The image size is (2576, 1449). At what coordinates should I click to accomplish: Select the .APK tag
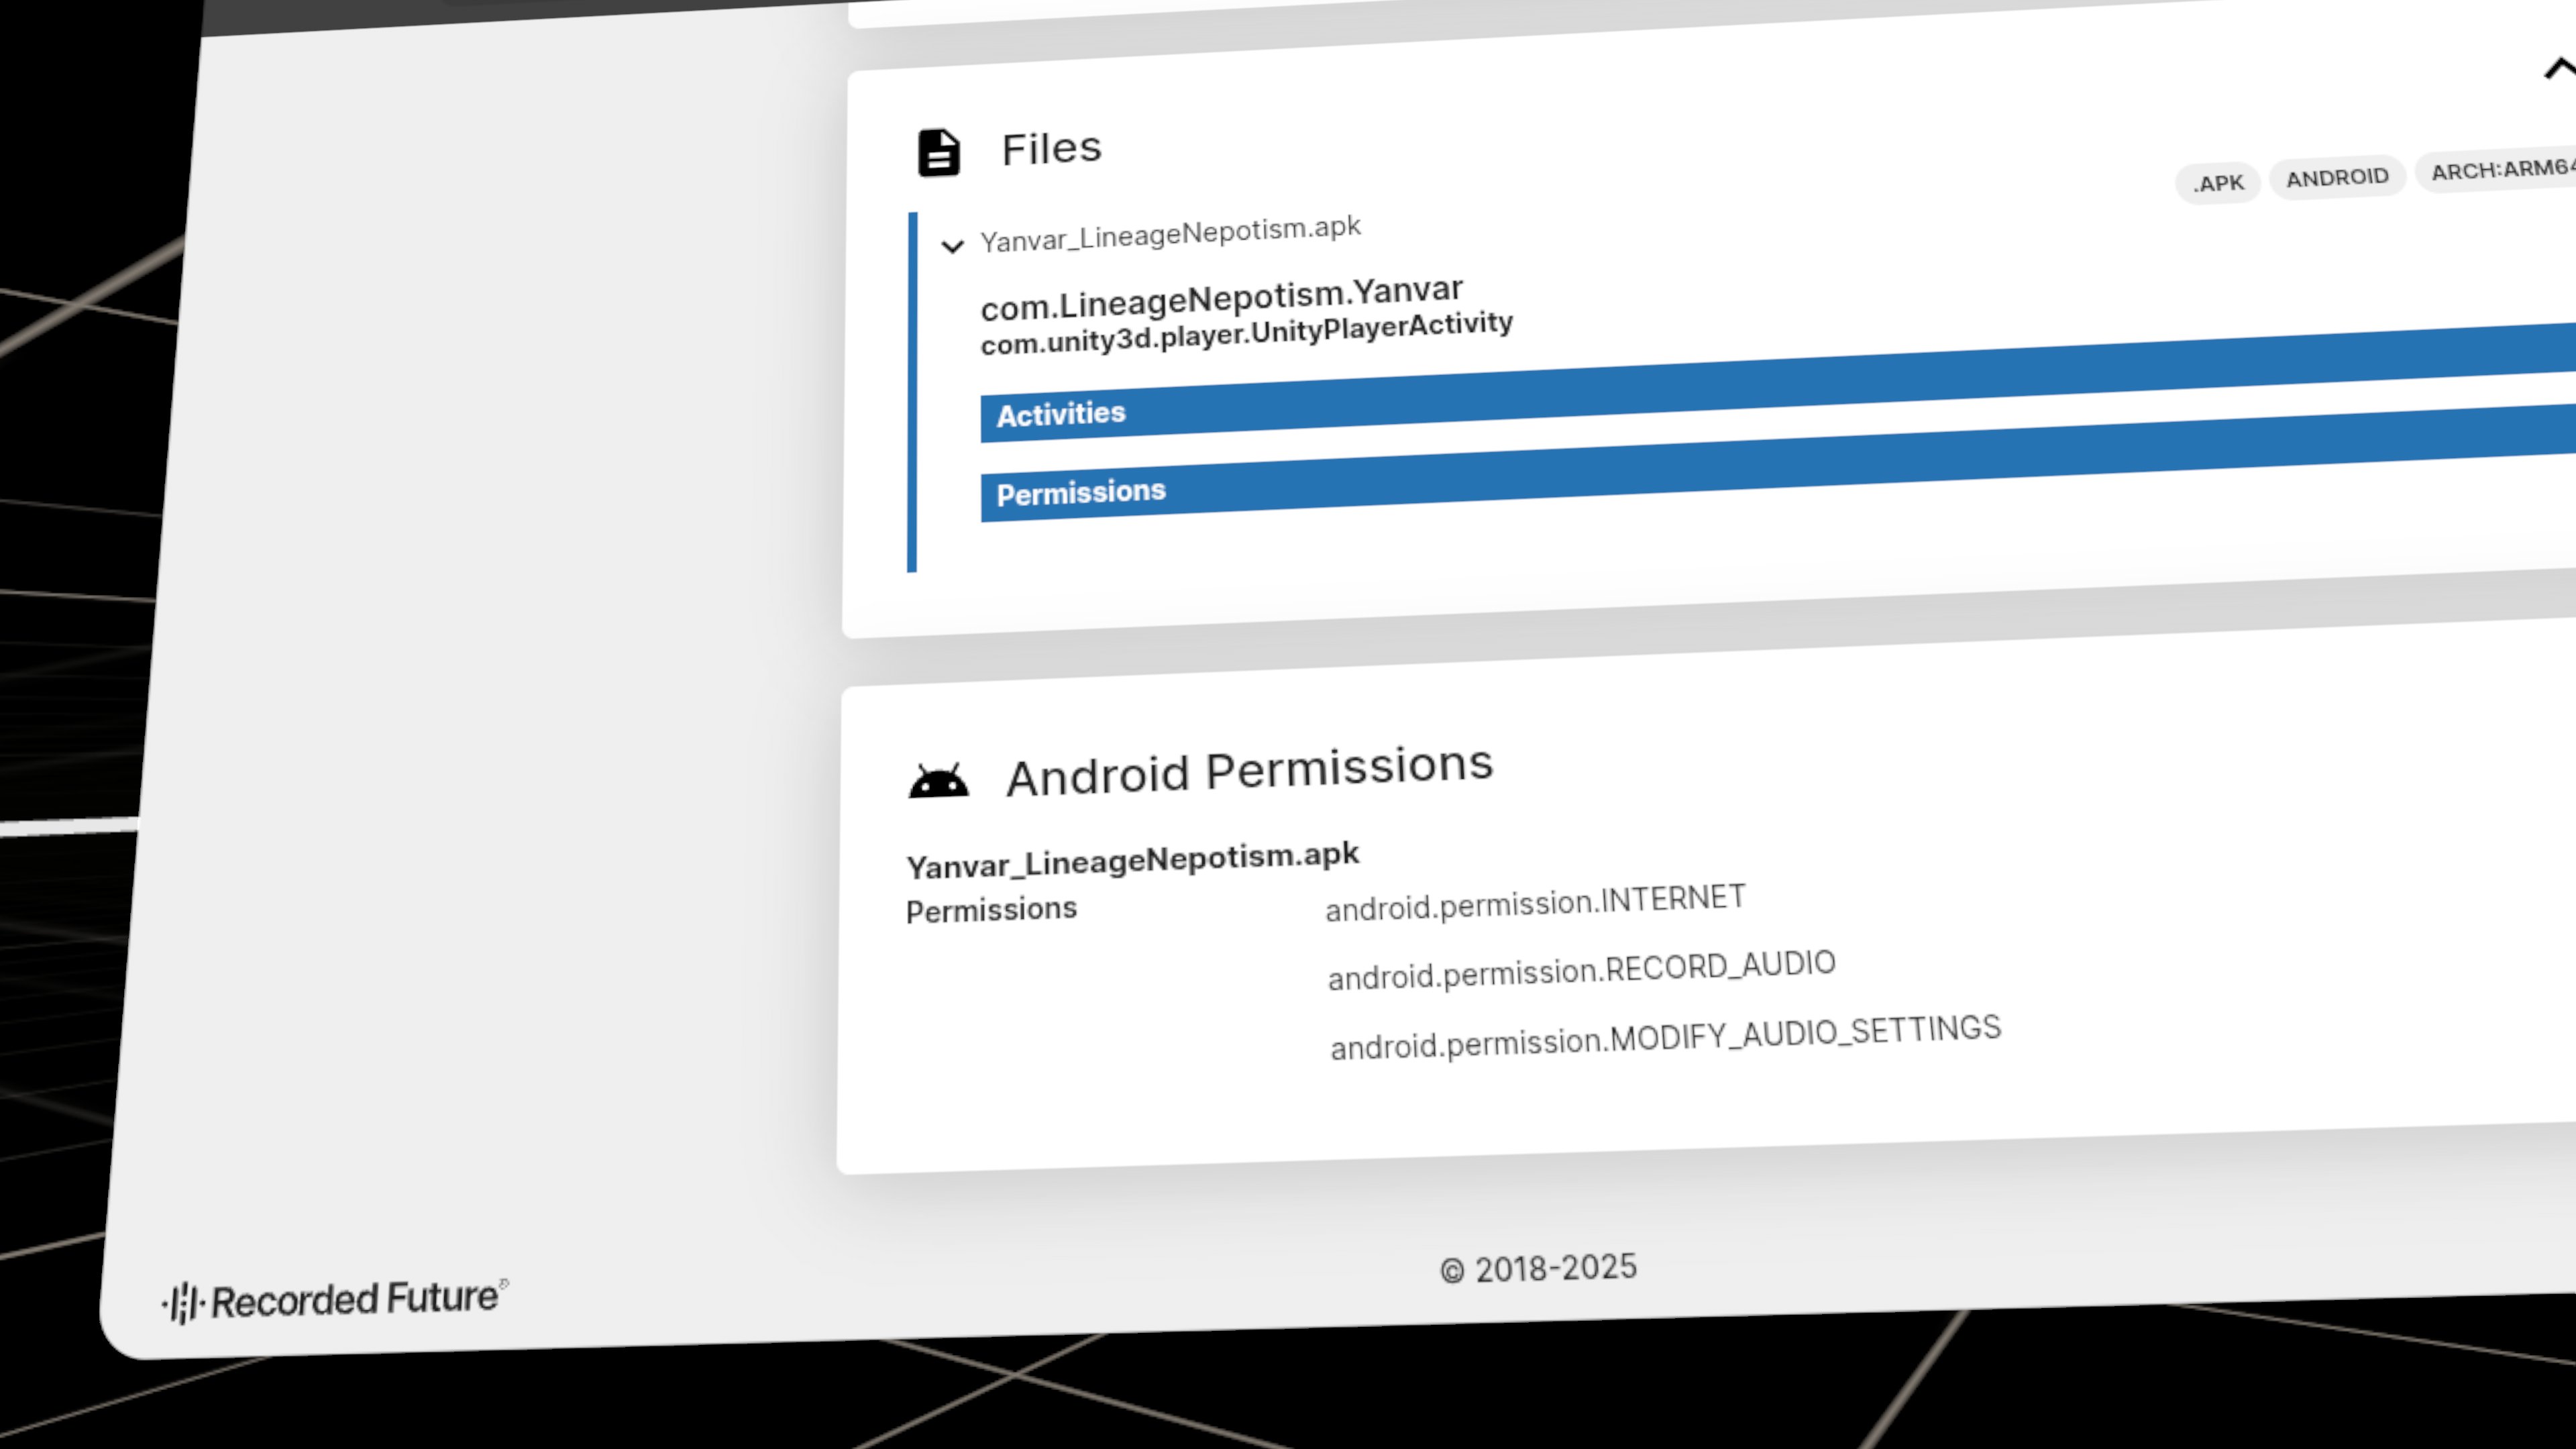2218,183
